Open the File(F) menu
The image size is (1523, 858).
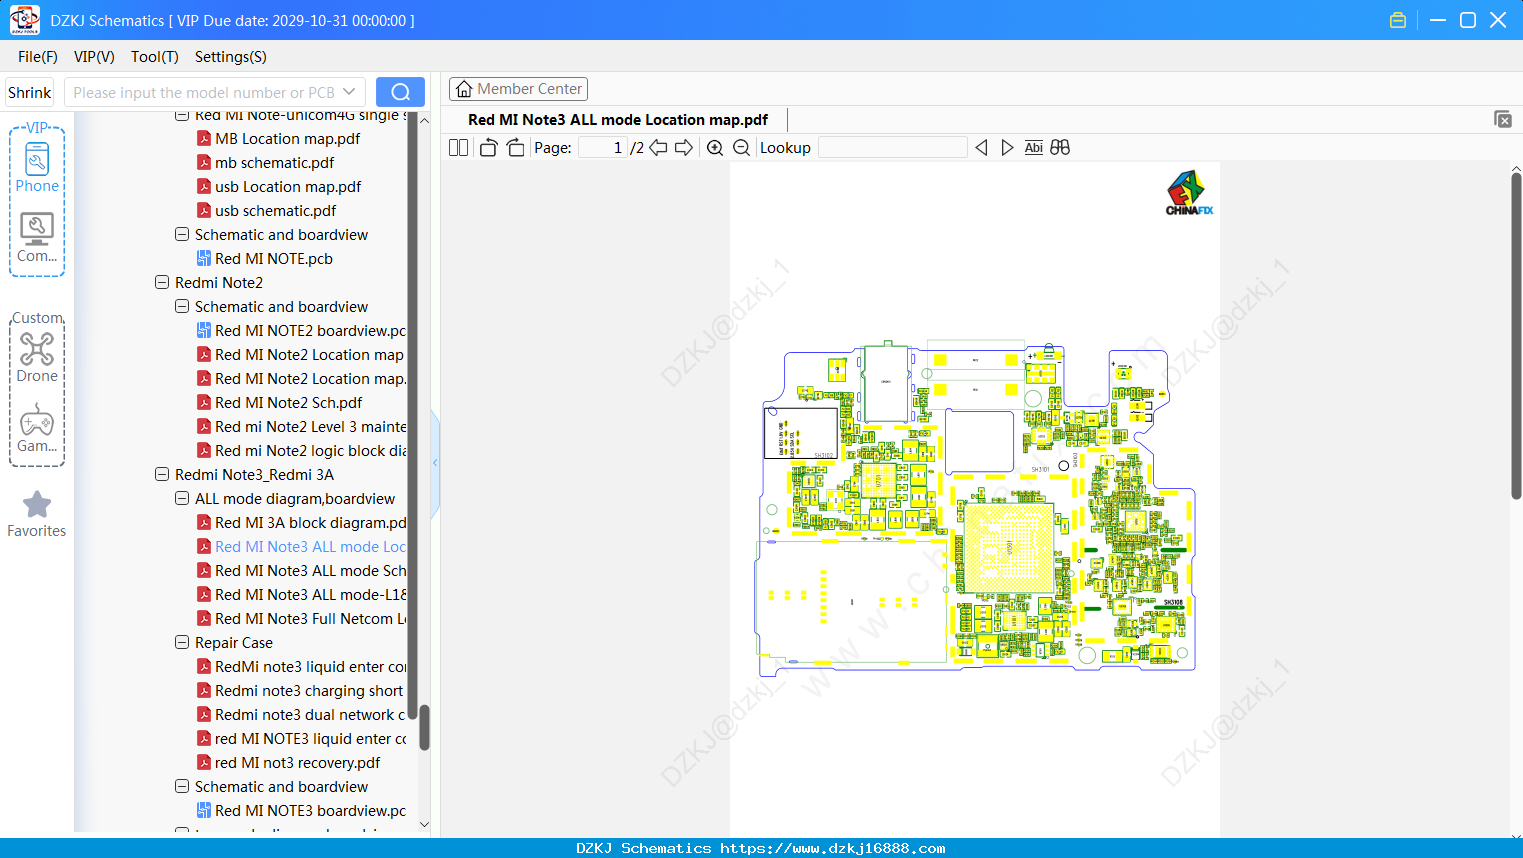pyautogui.click(x=38, y=57)
